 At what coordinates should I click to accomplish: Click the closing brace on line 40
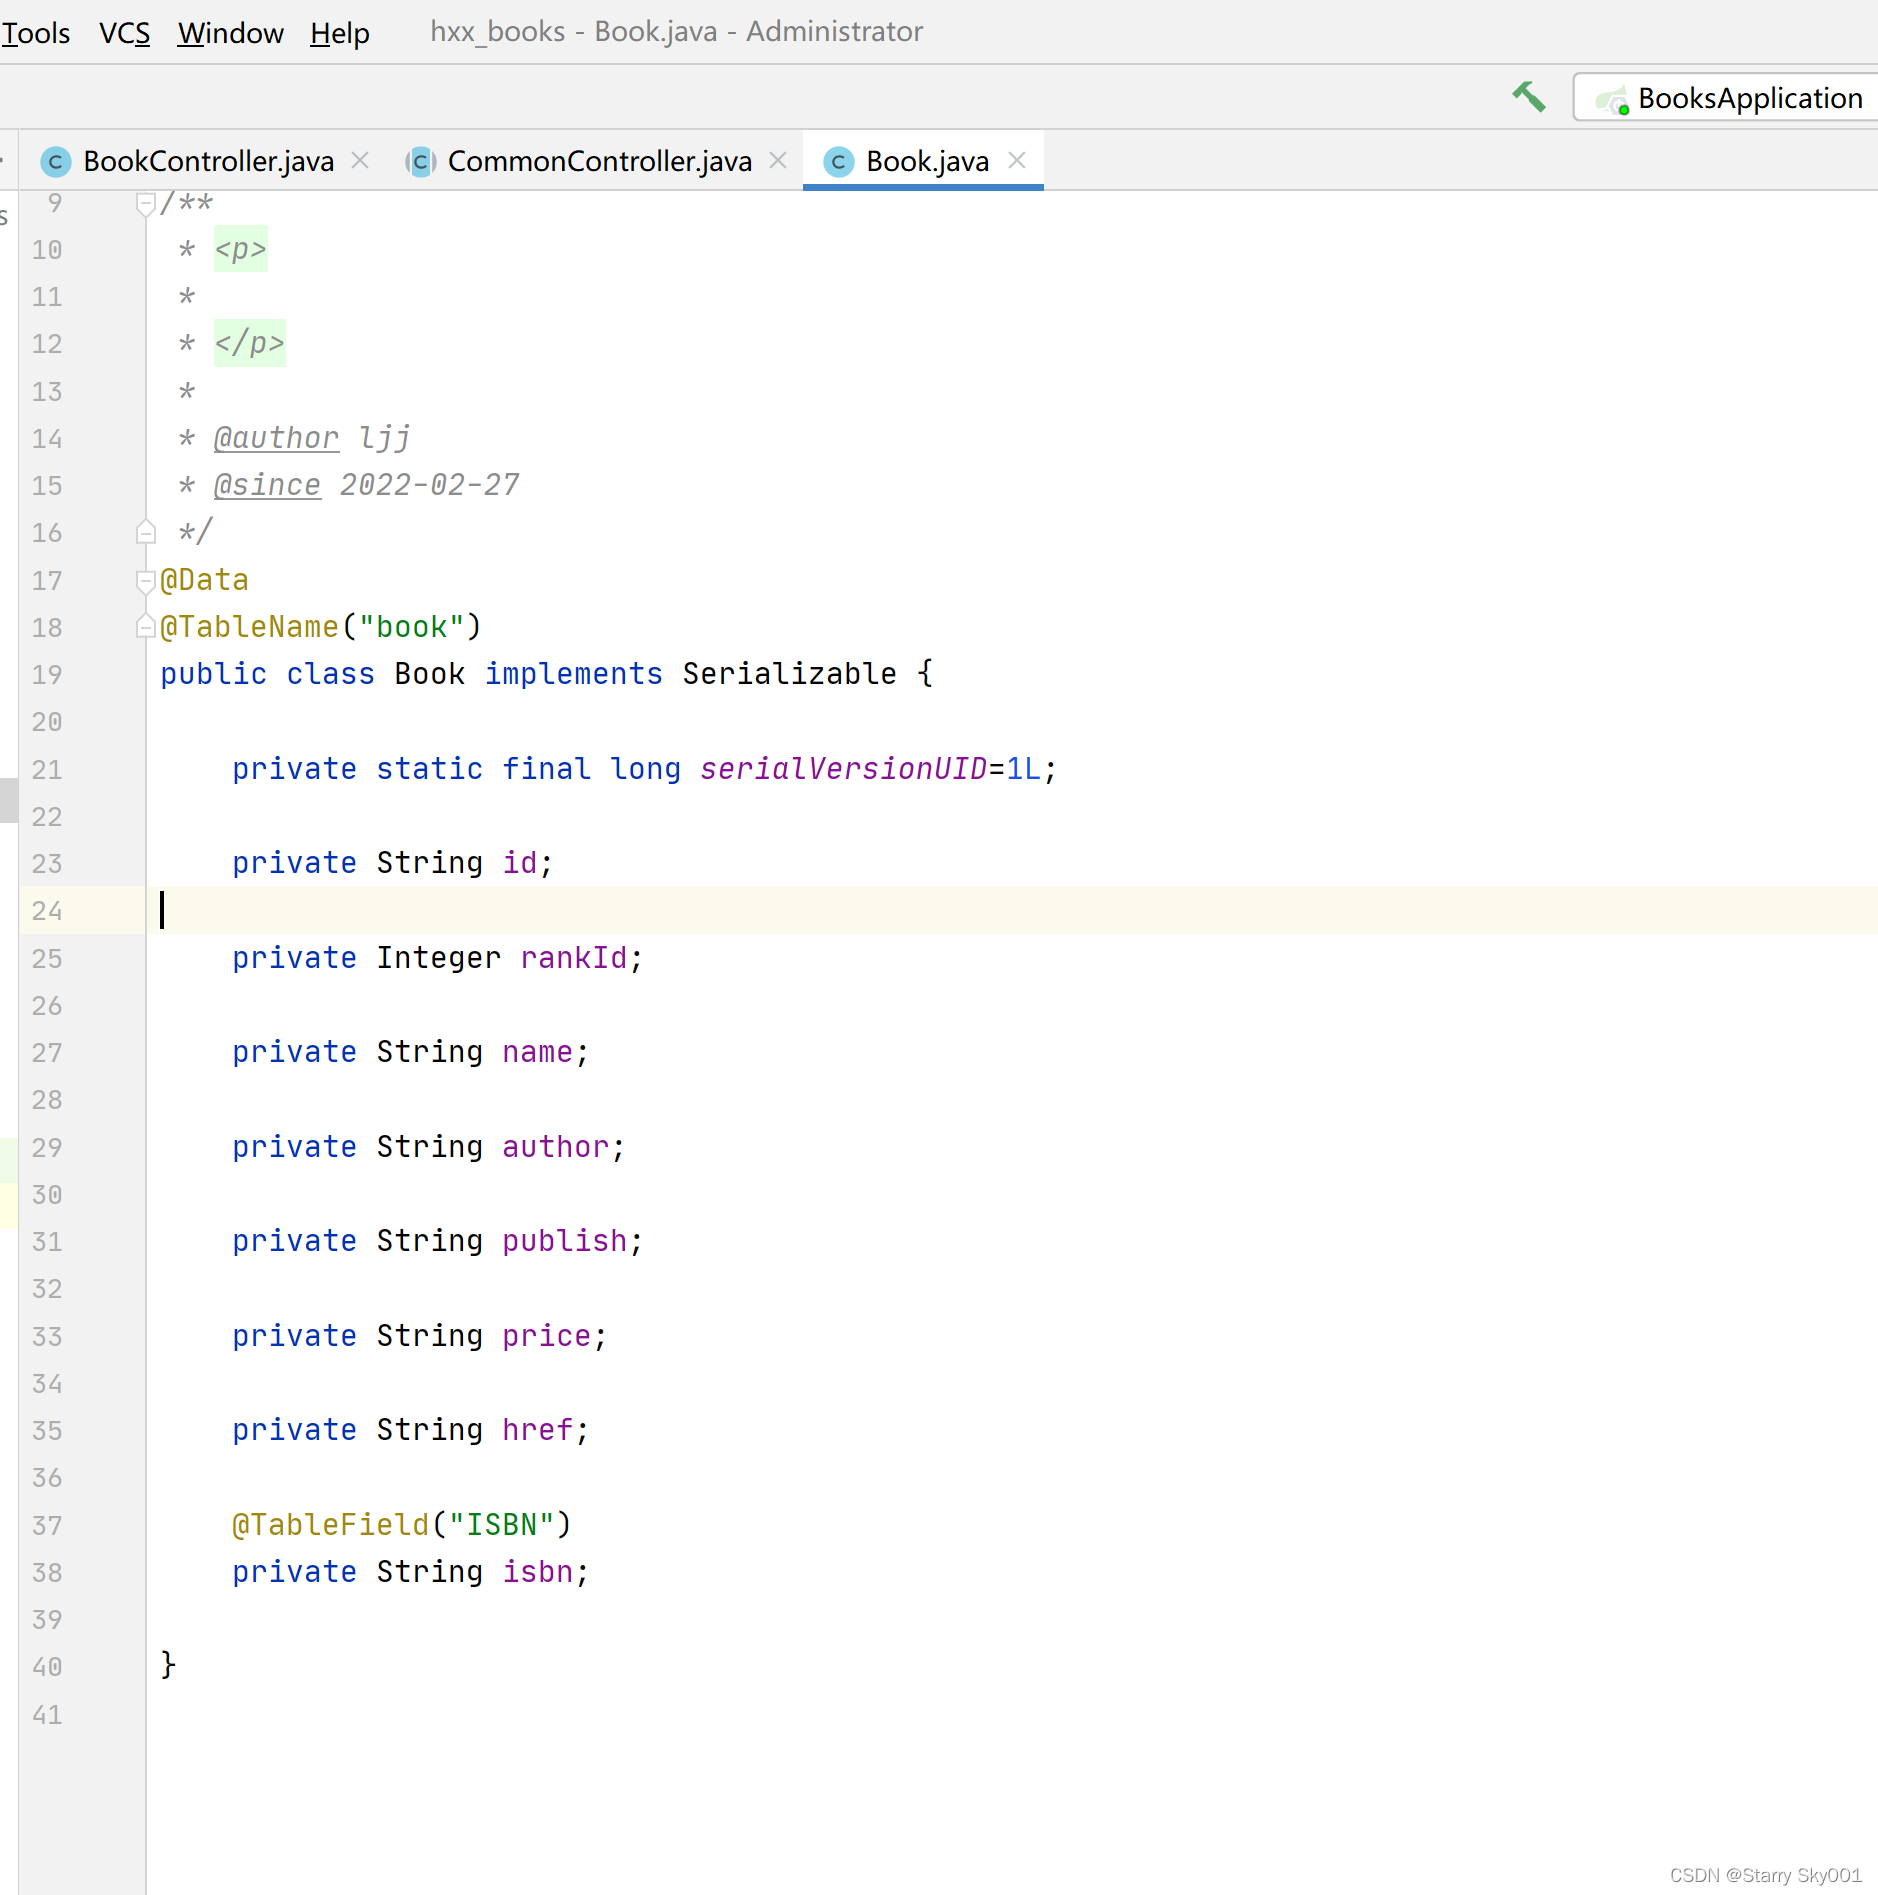point(168,1665)
